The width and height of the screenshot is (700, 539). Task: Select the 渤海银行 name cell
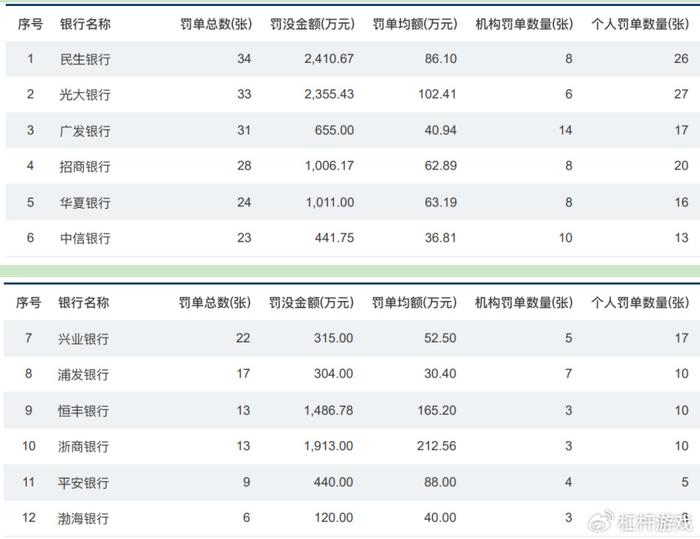[x=83, y=518]
